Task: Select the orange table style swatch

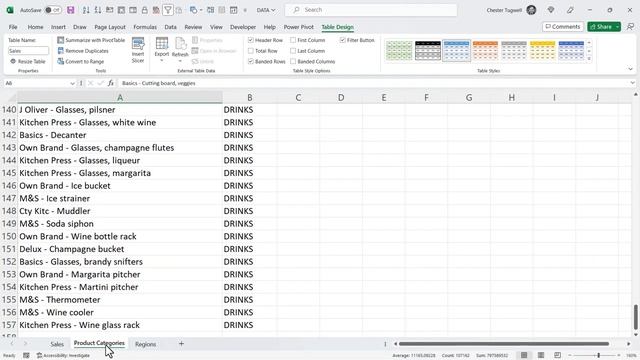Action: point(485,51)
